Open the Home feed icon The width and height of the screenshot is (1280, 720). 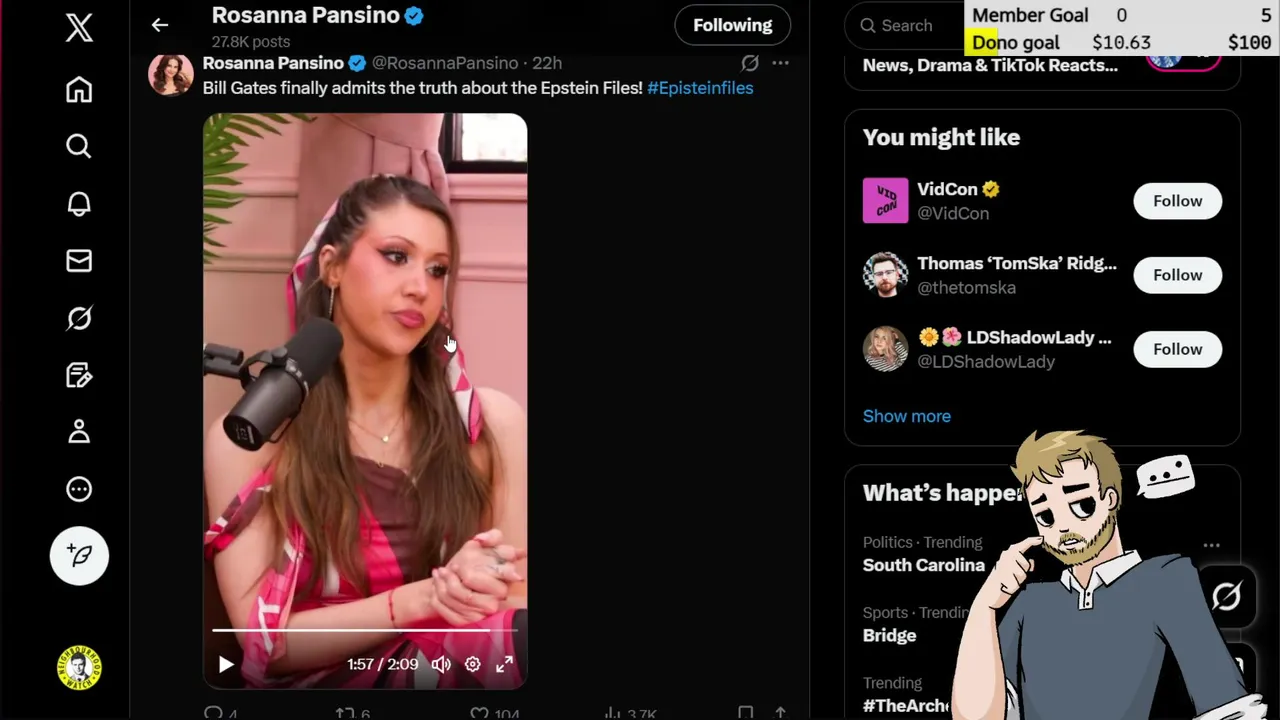[79, 90]
